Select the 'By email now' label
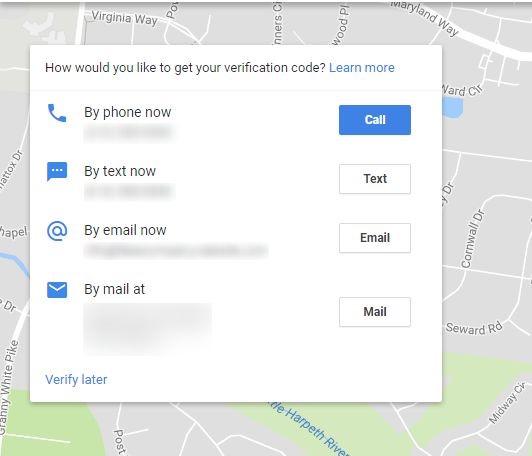 click(x=125, y=230)
